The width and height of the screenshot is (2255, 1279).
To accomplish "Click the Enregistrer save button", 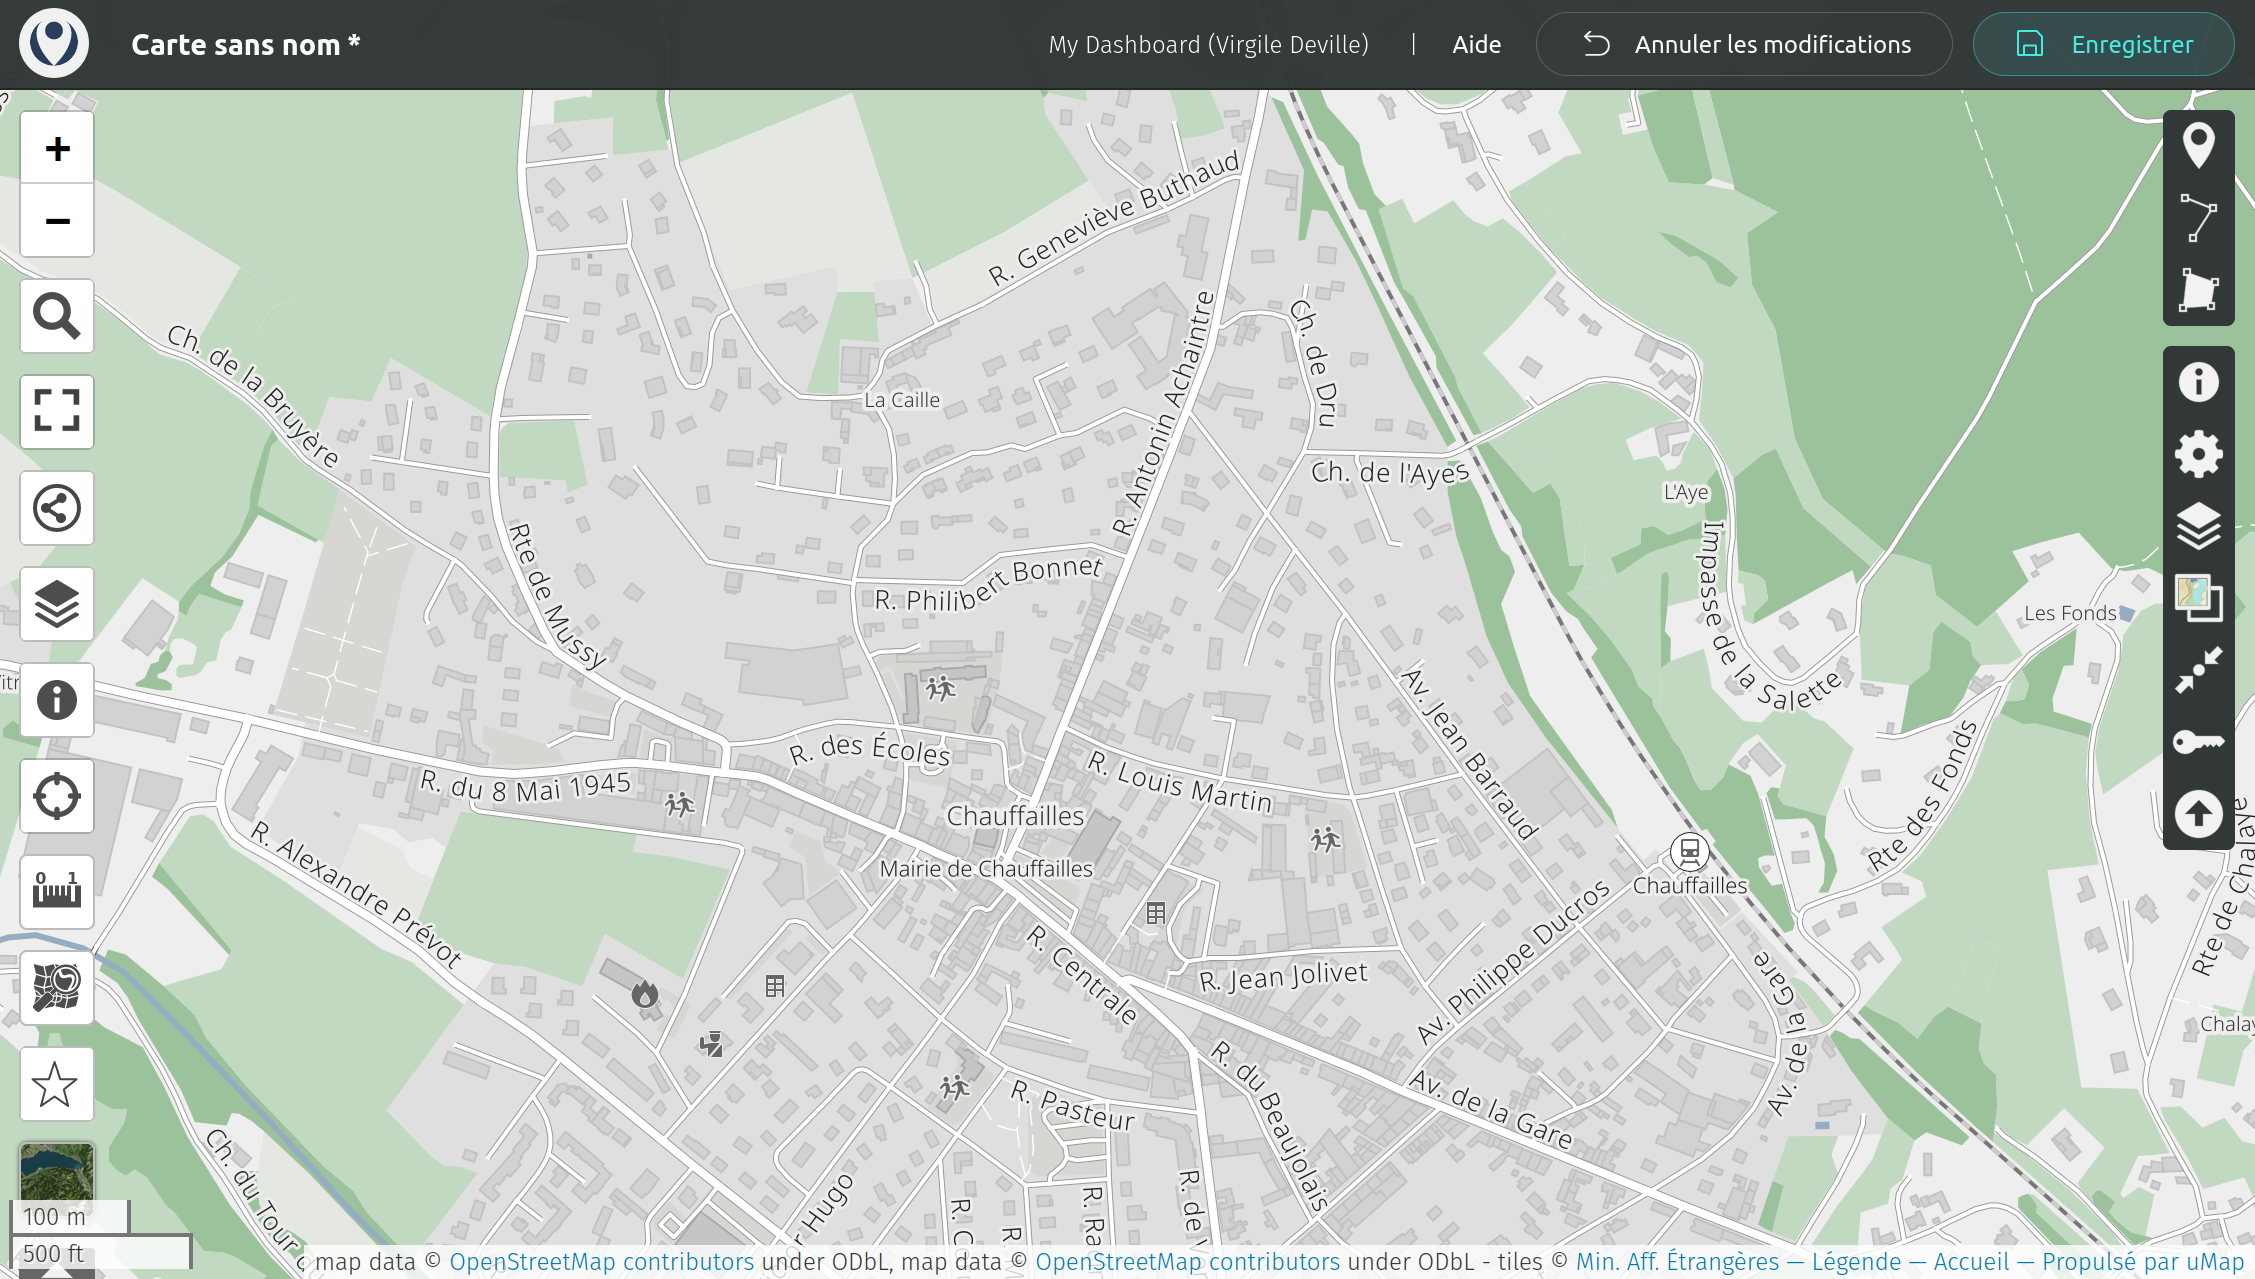I will [x=2103, y=44].
